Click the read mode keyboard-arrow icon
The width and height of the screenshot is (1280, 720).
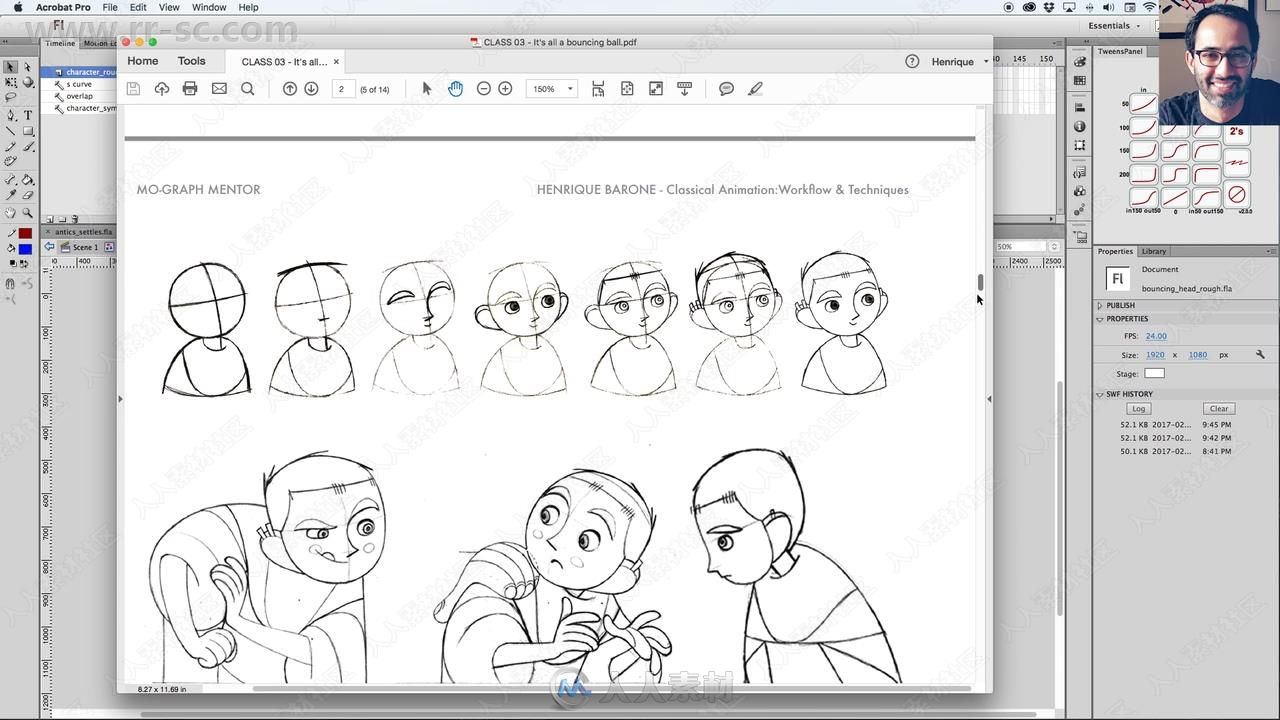point(685,89)
